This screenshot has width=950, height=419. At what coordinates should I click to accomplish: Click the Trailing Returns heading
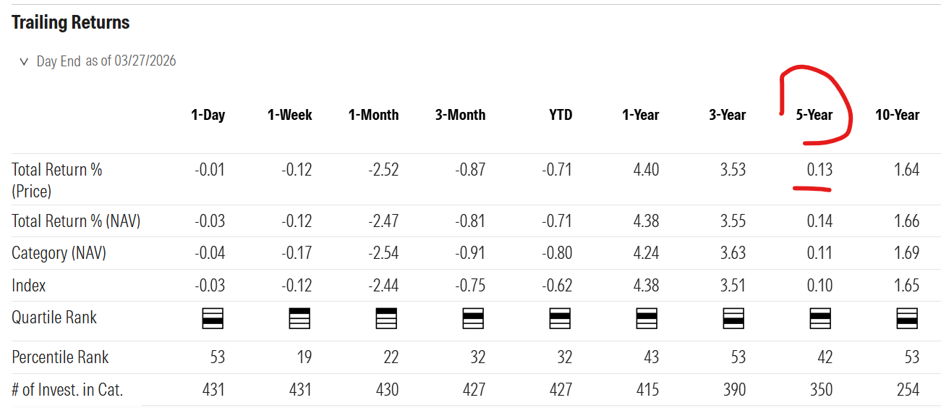click(70, 22)
